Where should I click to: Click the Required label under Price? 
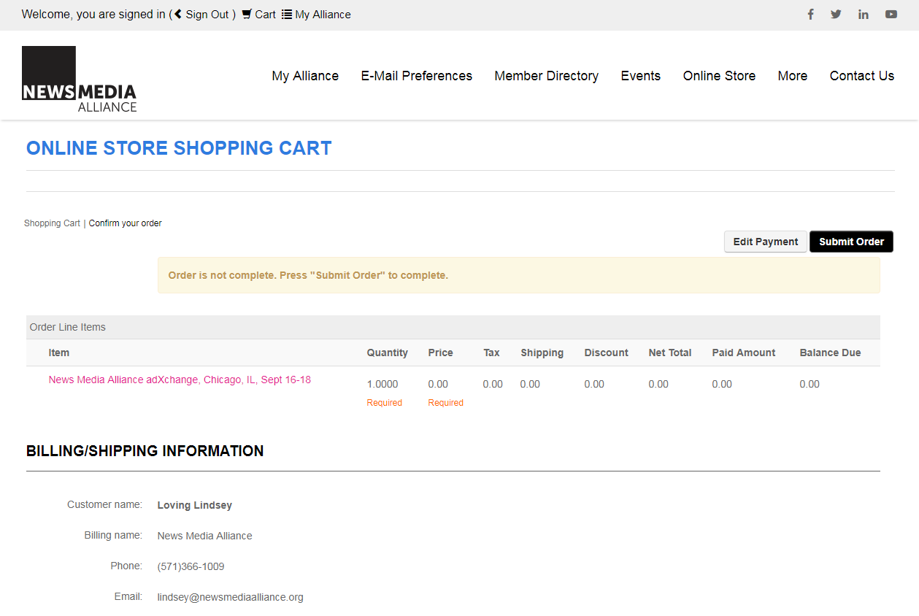tap(445, 403)
